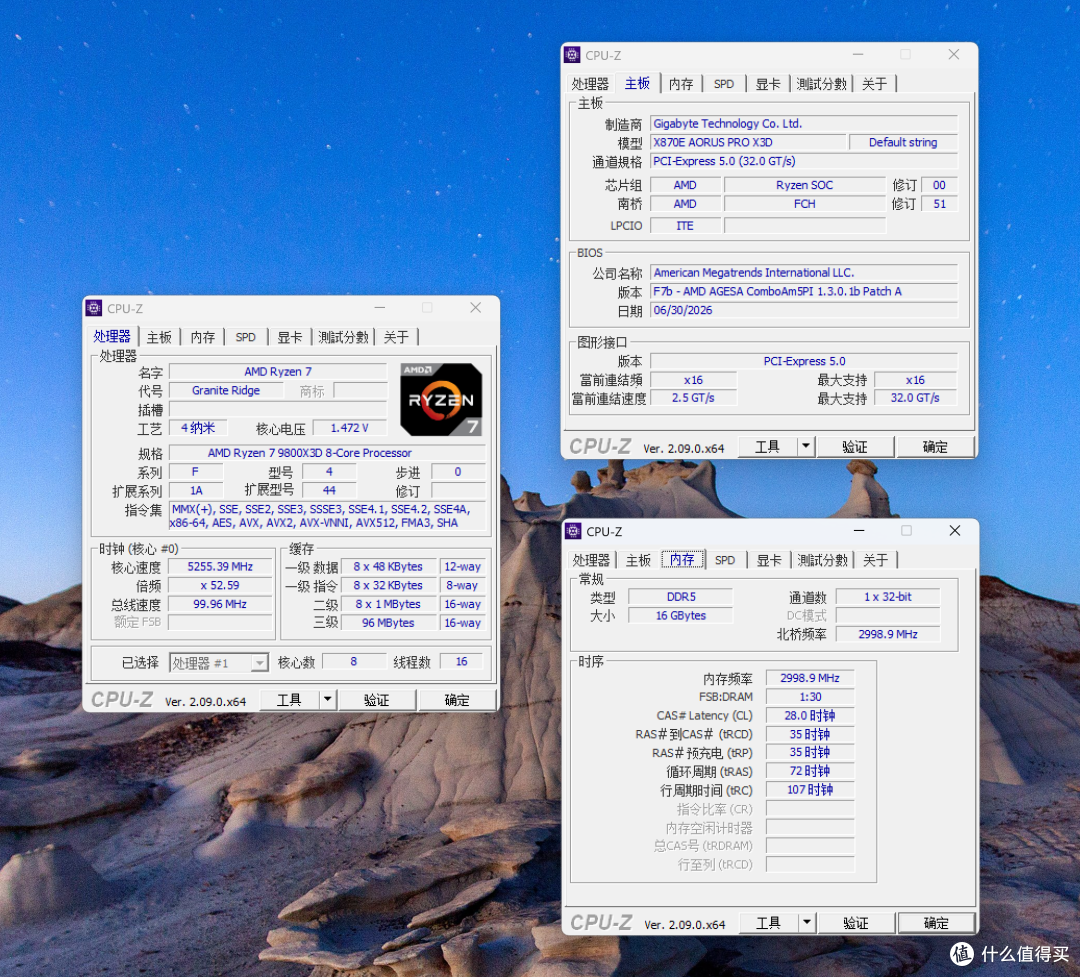Switch to 关于 tab in motherboard window
This screenshot has width=1080, height=977.
coord(874,84)
